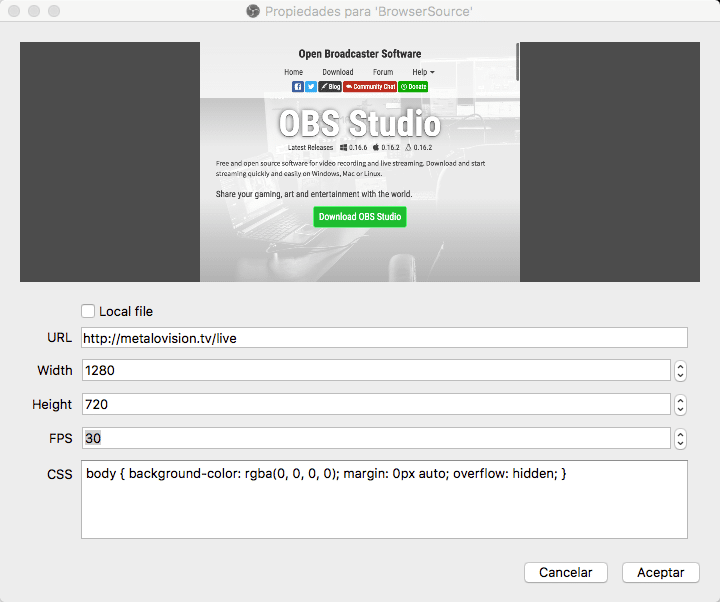Click the Windows release icon 0.16.6
The height and width of the screenshot is (602, 720).
(x=343, y=147)
